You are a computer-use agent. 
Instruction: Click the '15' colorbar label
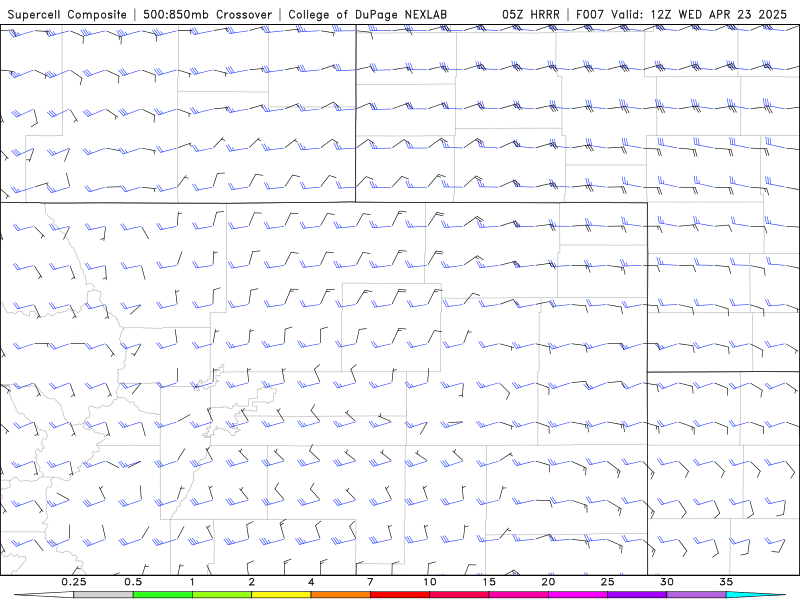coord(489,582)
